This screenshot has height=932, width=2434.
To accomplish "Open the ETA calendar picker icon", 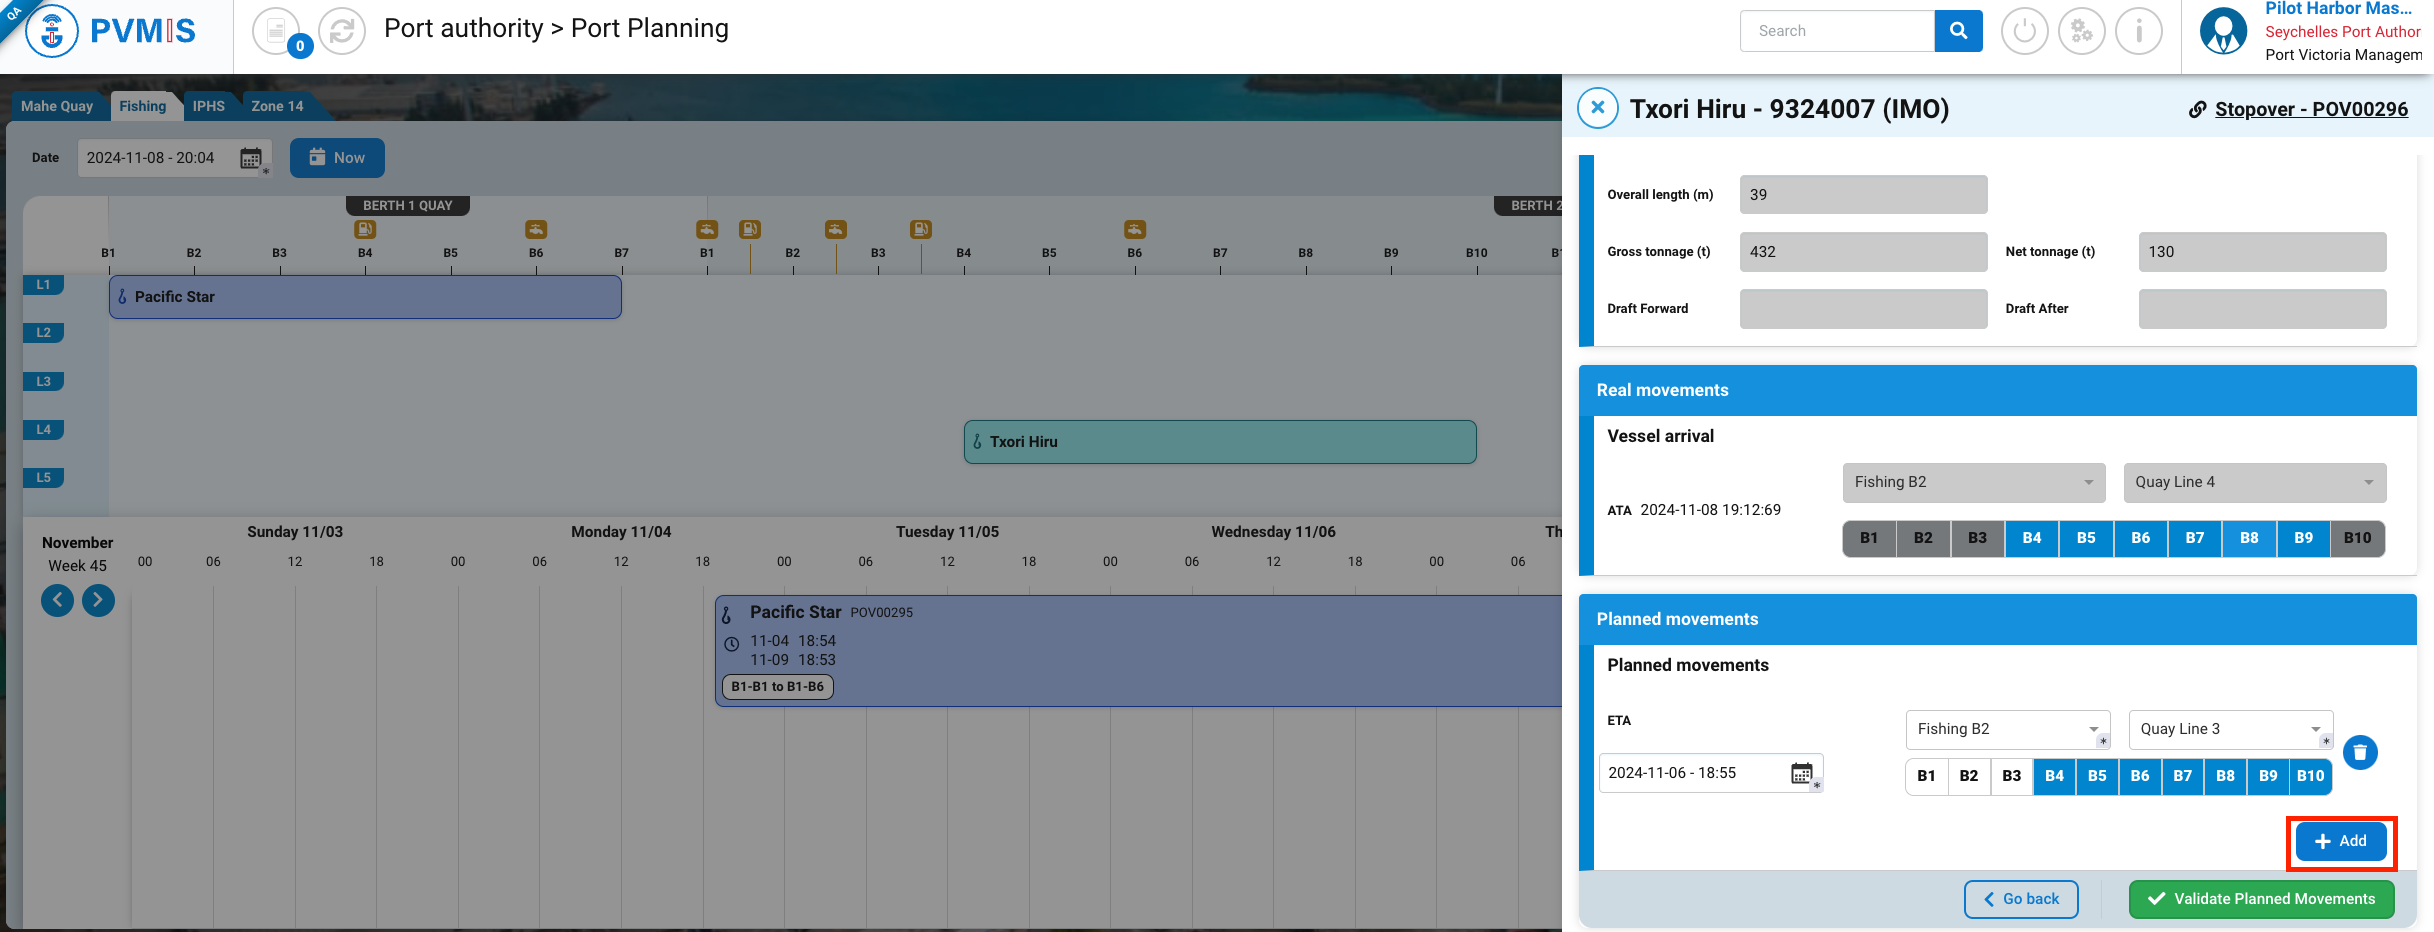I will click(x=1802, y=773).
